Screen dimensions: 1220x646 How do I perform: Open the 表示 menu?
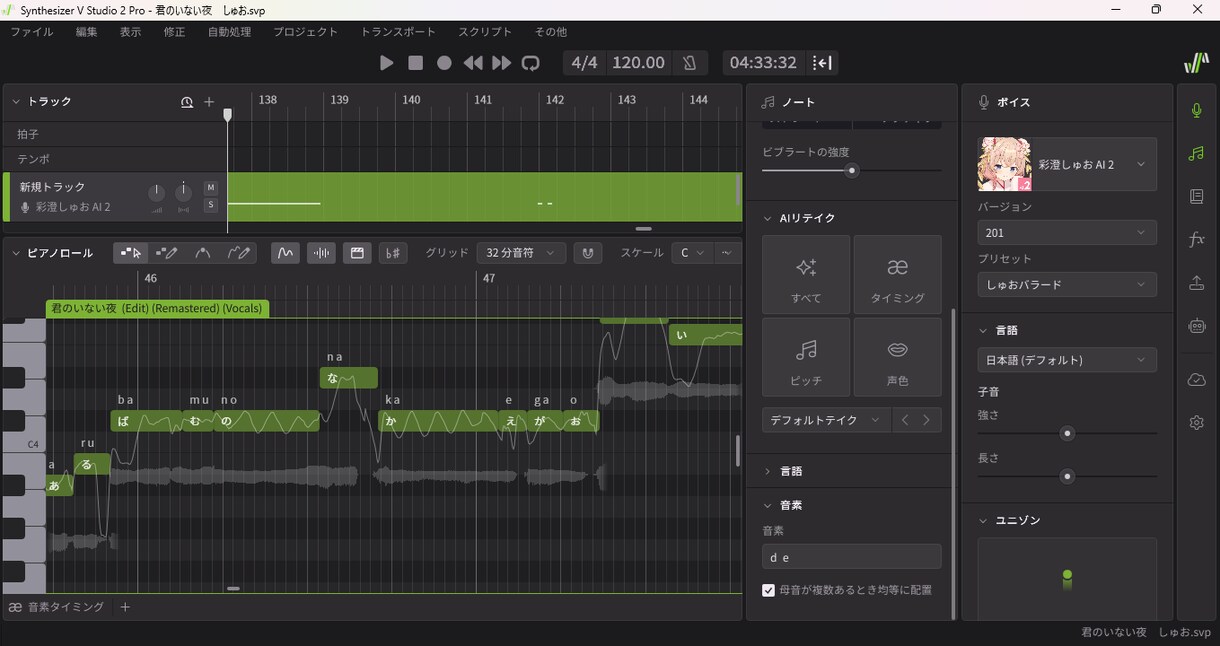130,32
